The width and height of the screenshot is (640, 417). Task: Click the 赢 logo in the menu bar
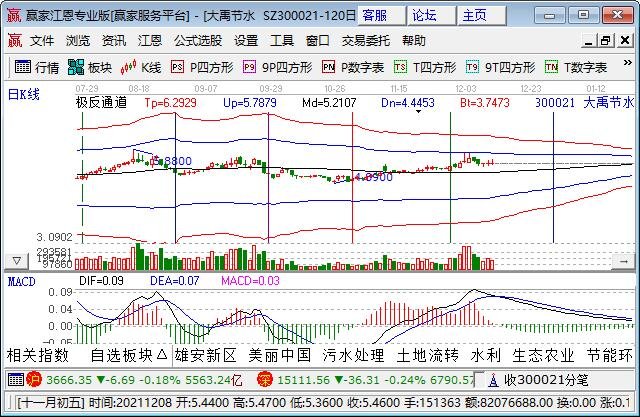coord(15,40)
